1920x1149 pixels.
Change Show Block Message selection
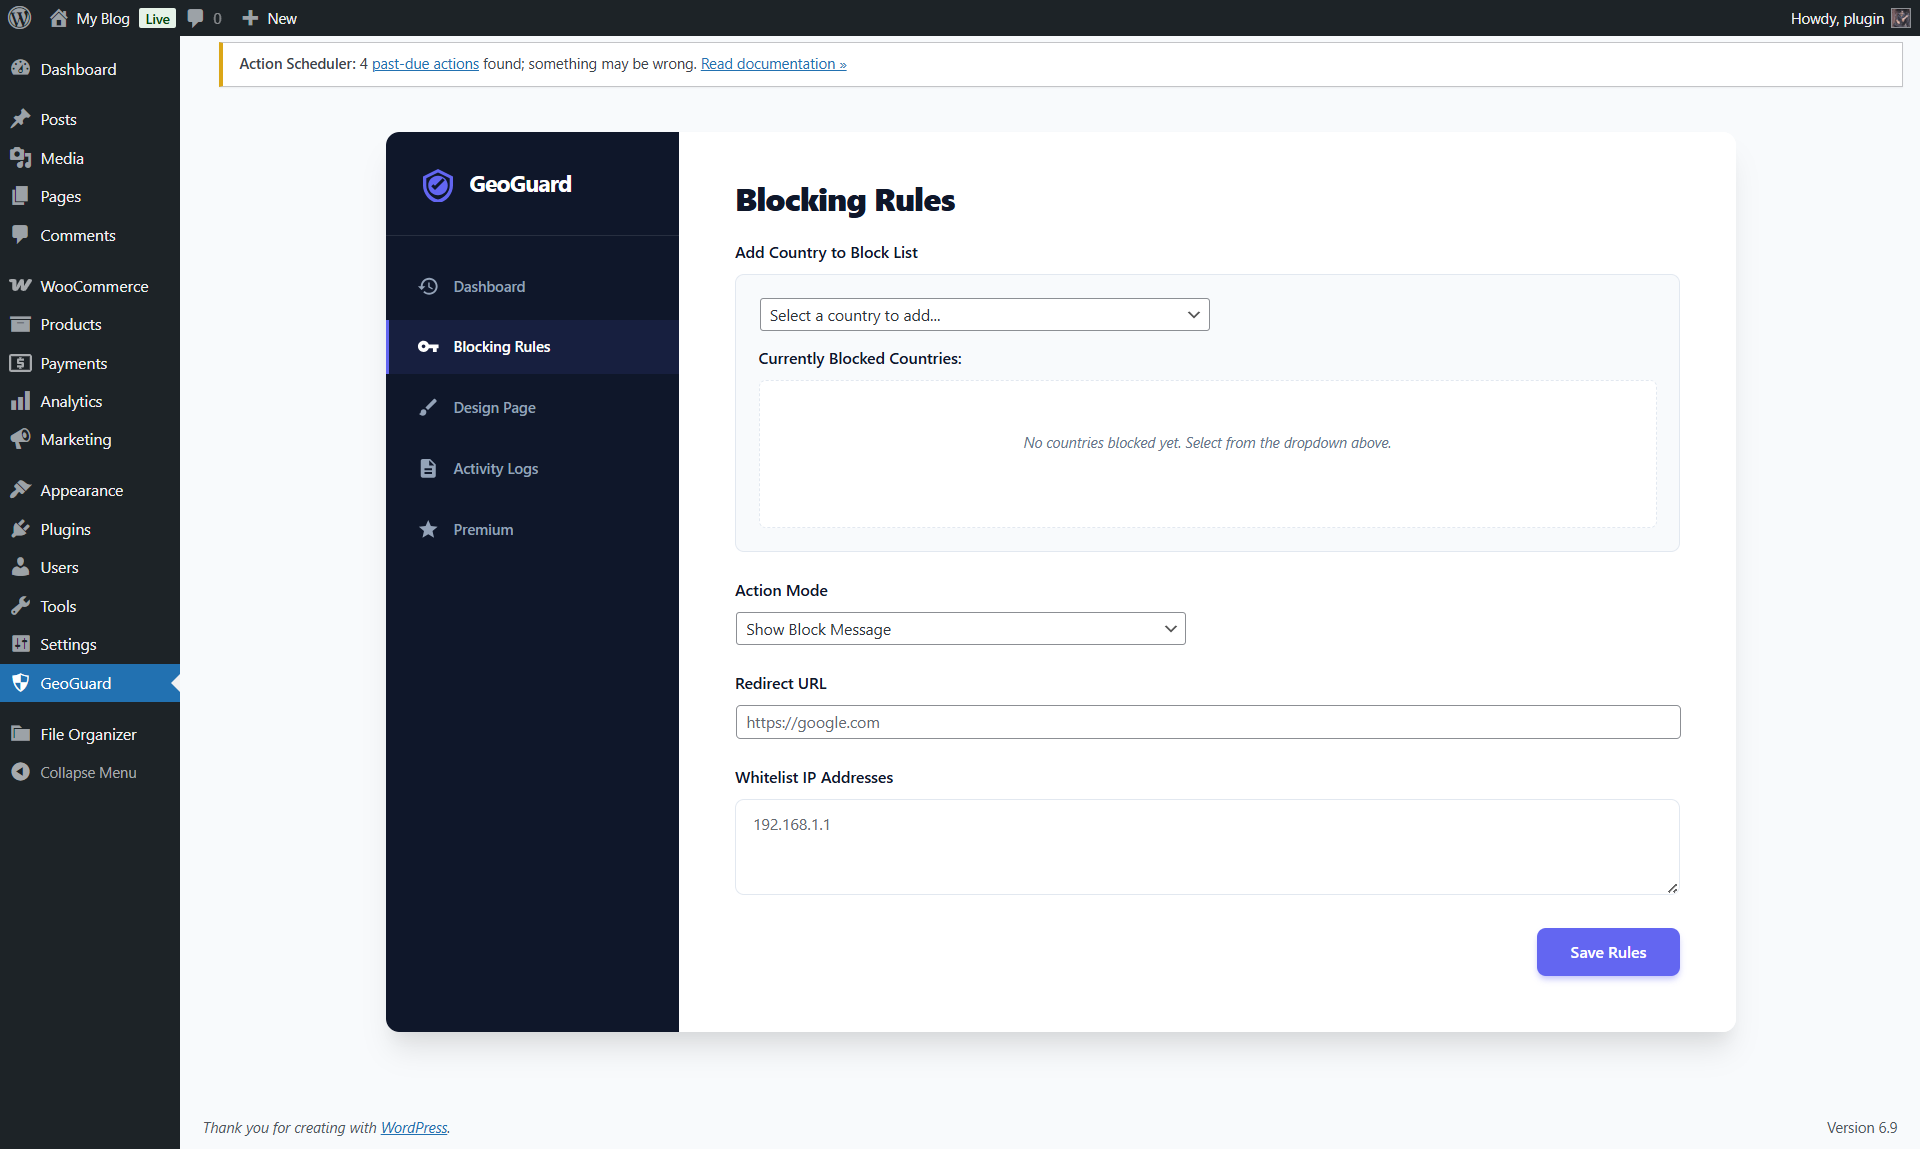tap(959, 628)
